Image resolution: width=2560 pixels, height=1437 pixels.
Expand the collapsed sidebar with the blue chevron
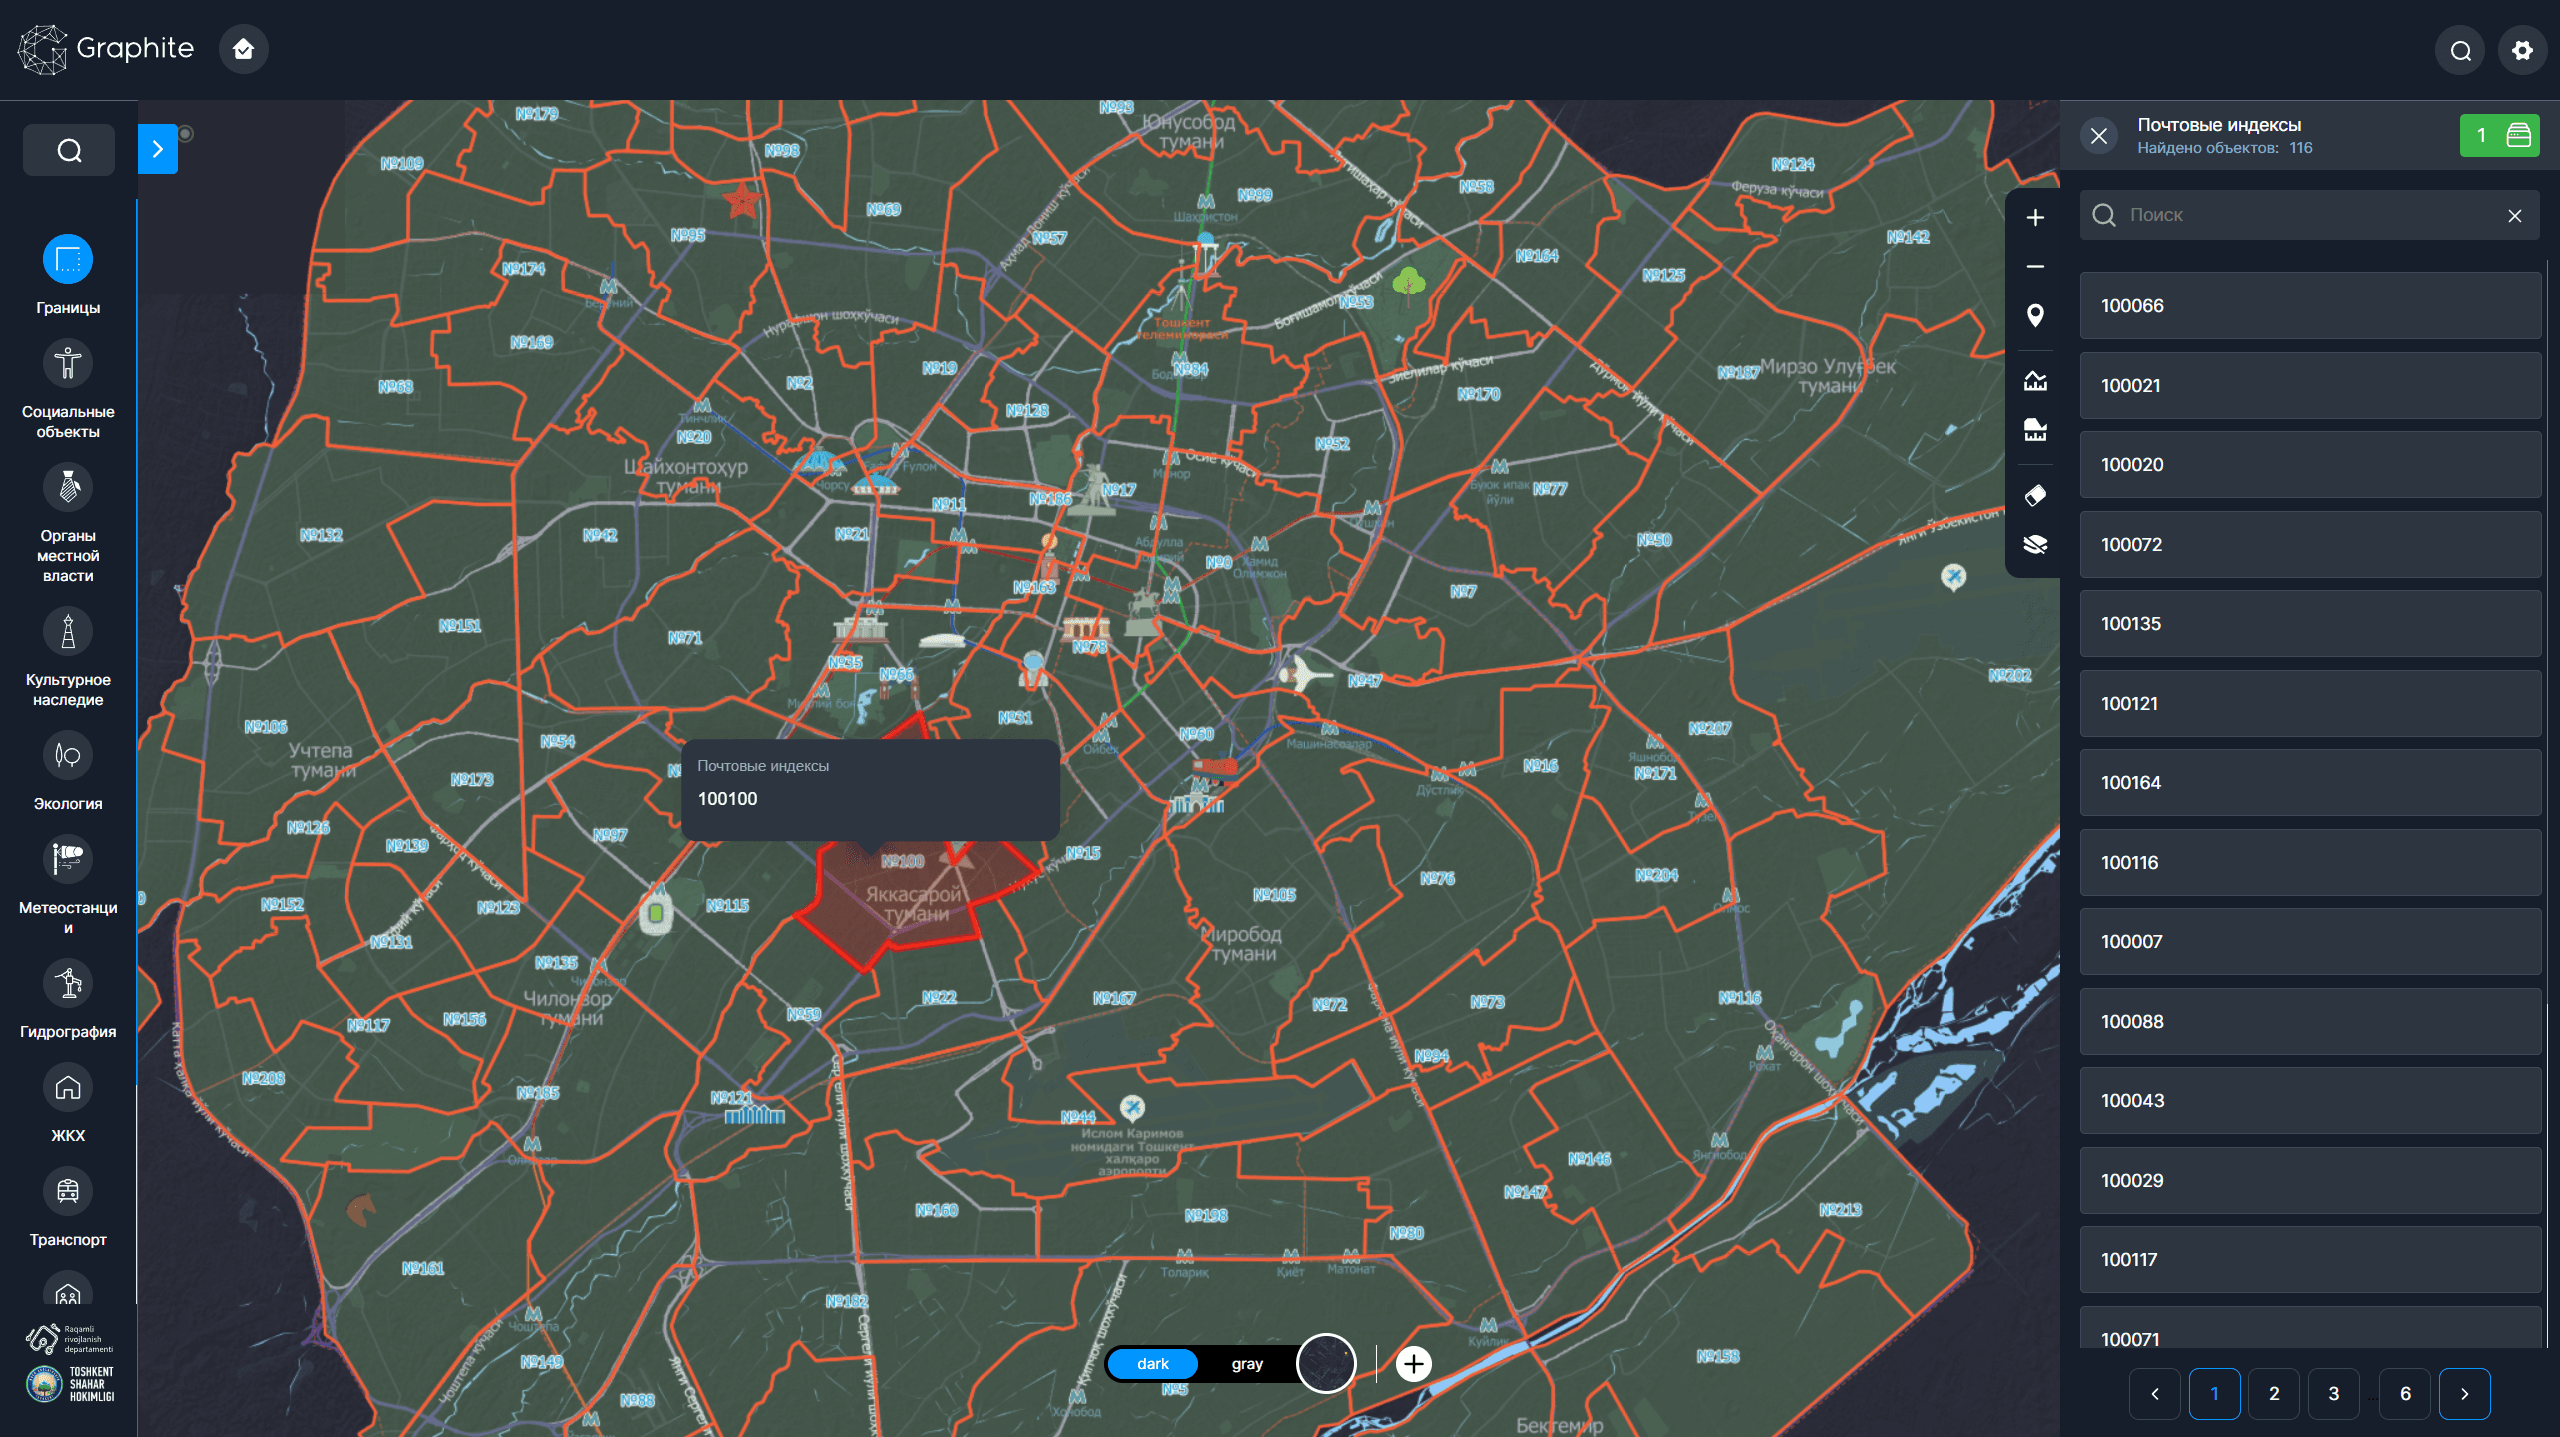point(158,148)
